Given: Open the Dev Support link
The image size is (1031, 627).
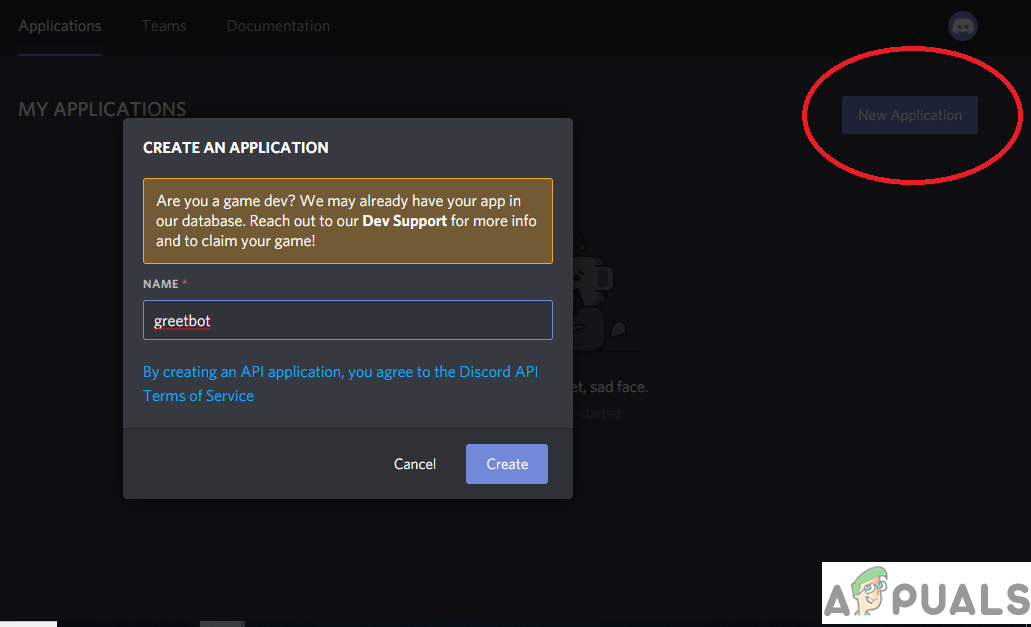Looking at the screenshot, I should 404,221.
